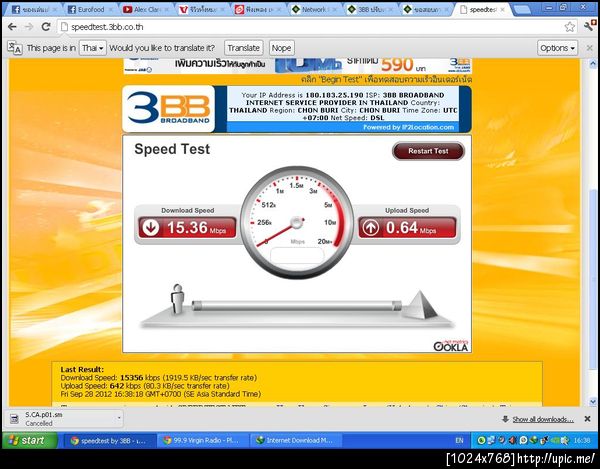Click the download speed arrow icon
Image resolution: width=600 pixels, height=469 pixels.
click(x=150, y=228)
